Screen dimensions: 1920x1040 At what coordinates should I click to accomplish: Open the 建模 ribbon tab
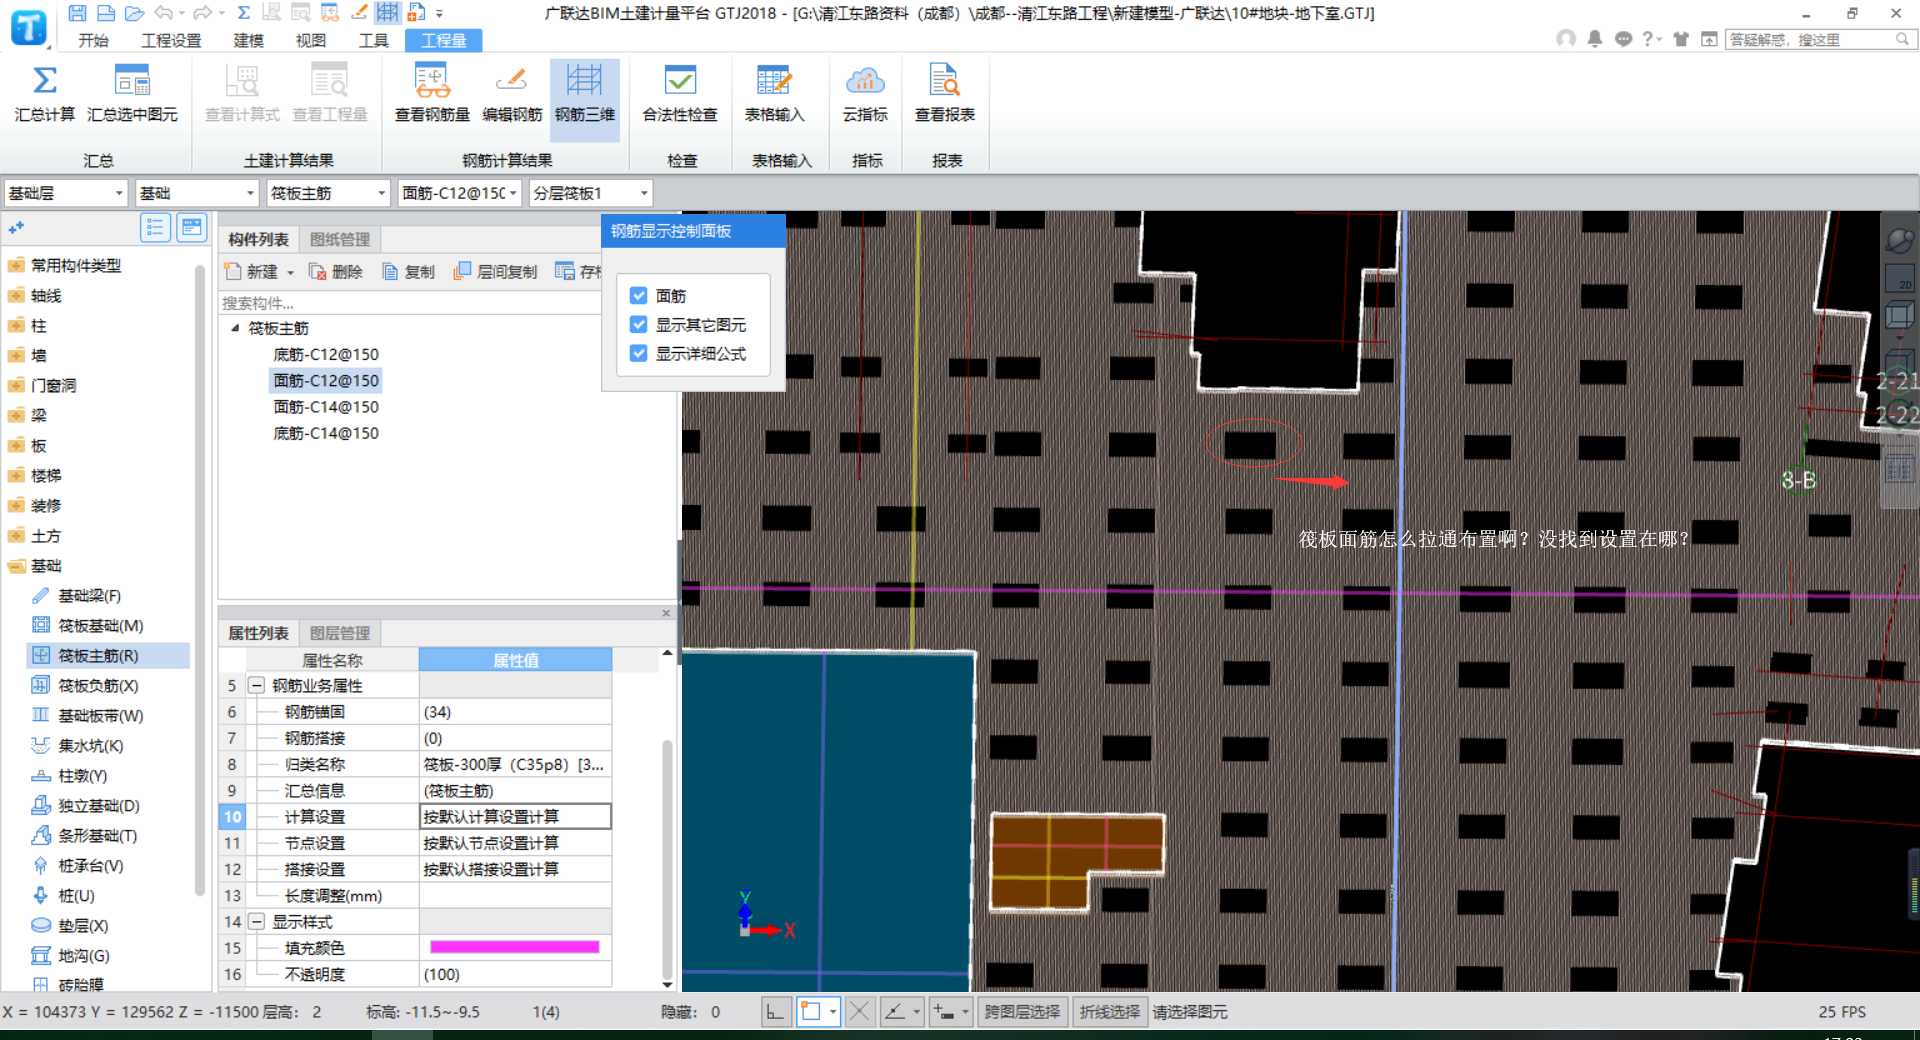point(248,40)
